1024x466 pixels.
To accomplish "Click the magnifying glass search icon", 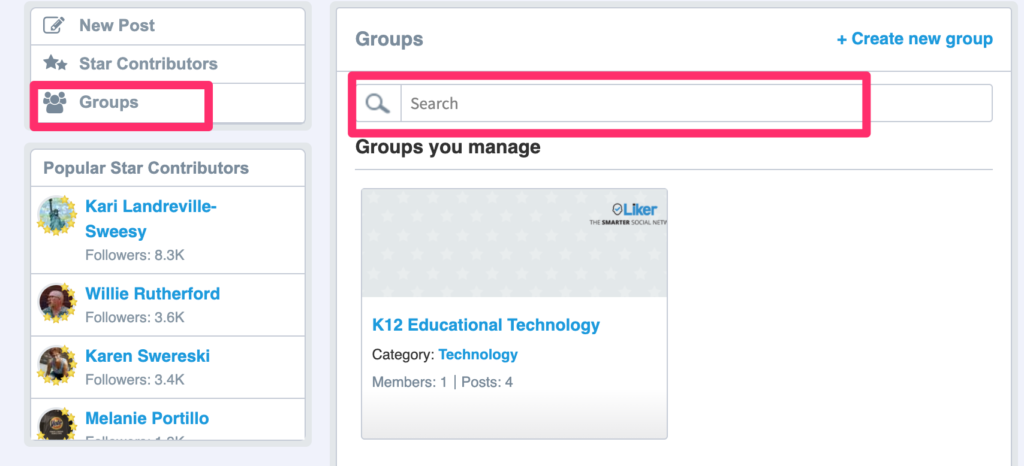I will (377, 103).
